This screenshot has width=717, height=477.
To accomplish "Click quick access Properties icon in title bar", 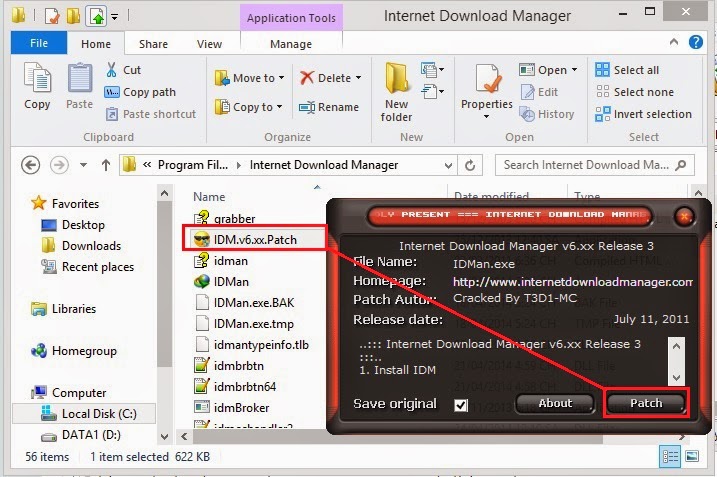I will (52, 16).
